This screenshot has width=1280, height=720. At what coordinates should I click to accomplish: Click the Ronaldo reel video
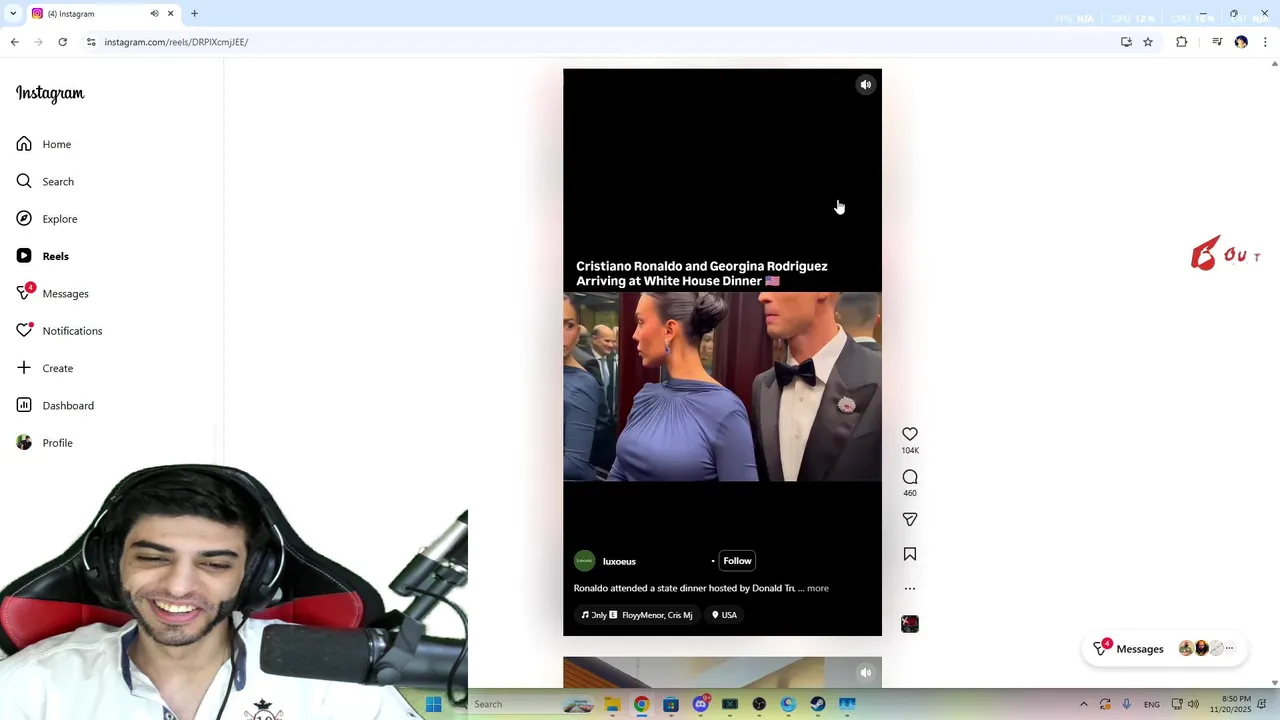tap(722, 352)
